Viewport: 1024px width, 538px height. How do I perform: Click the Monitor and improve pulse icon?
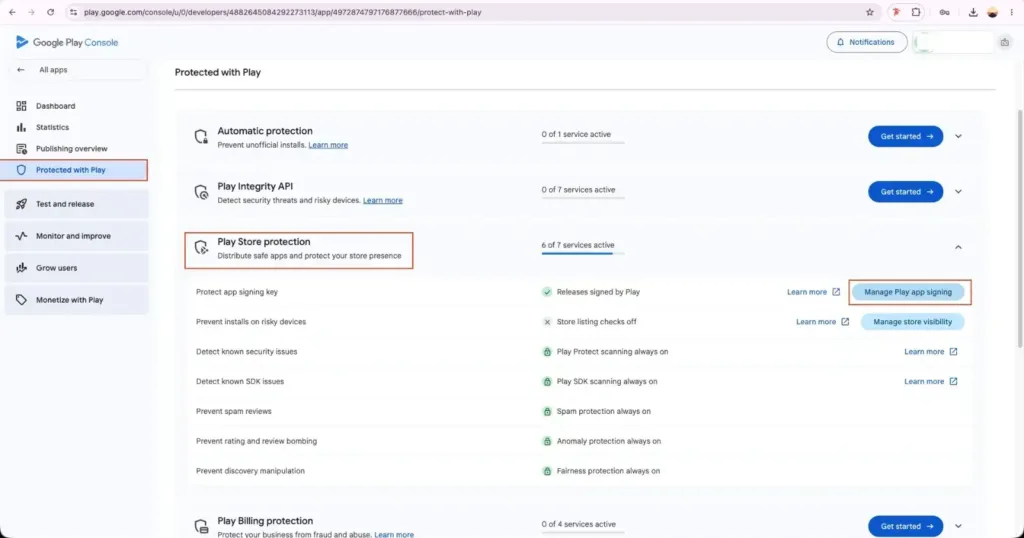click(x=22, y=236)
